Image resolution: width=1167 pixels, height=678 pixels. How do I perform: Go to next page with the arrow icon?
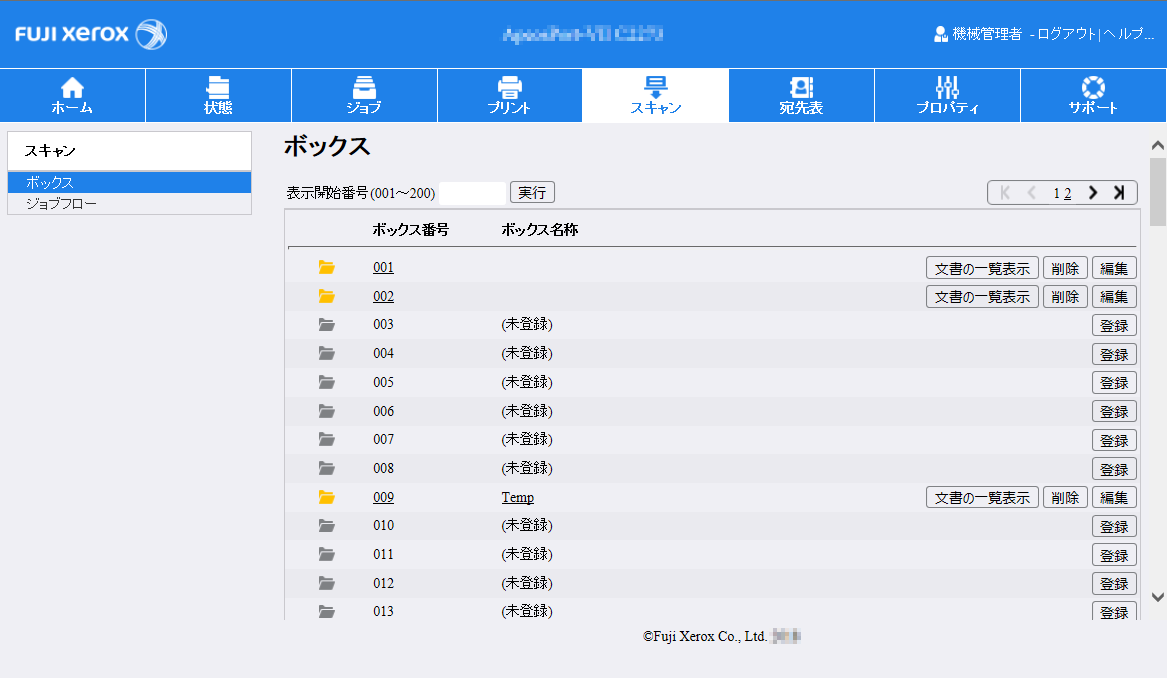click(1092, 192)
